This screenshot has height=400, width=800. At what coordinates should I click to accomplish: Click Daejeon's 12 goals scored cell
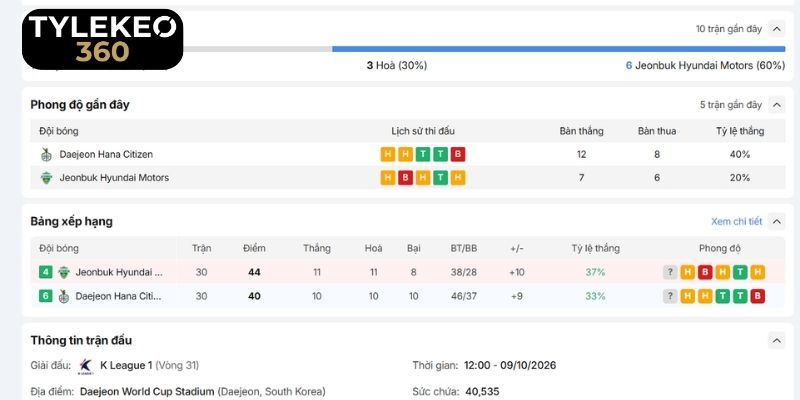[582, 155]
